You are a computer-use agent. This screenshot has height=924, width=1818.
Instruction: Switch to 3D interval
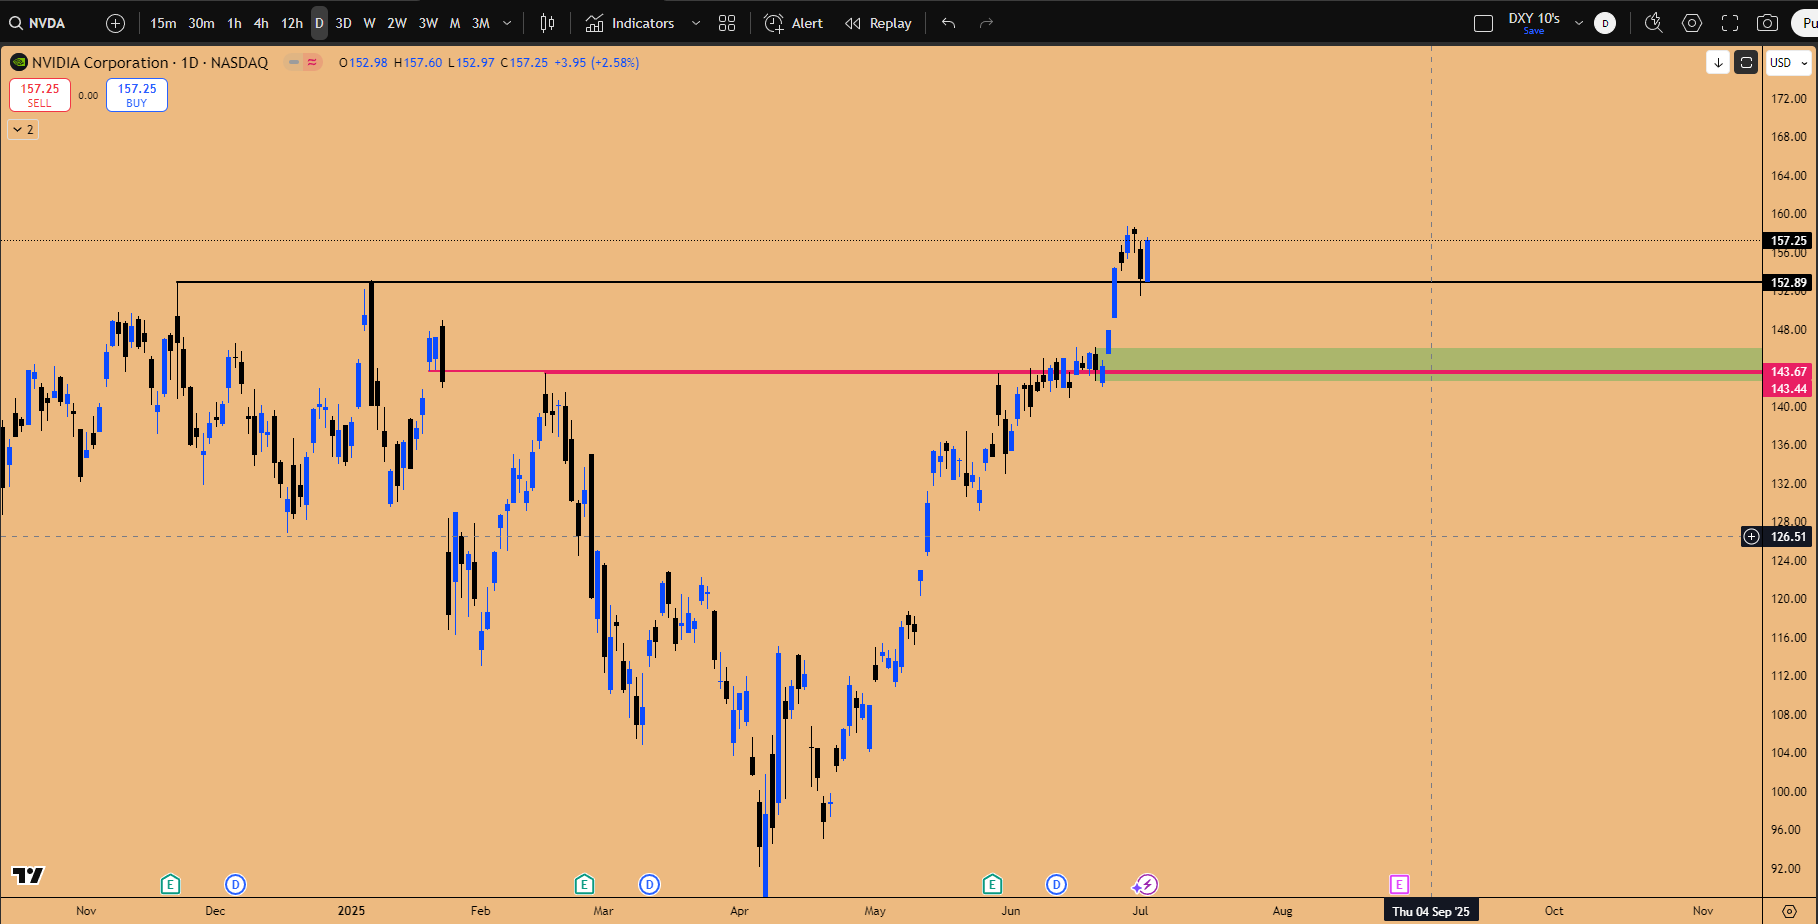(343, 23)
